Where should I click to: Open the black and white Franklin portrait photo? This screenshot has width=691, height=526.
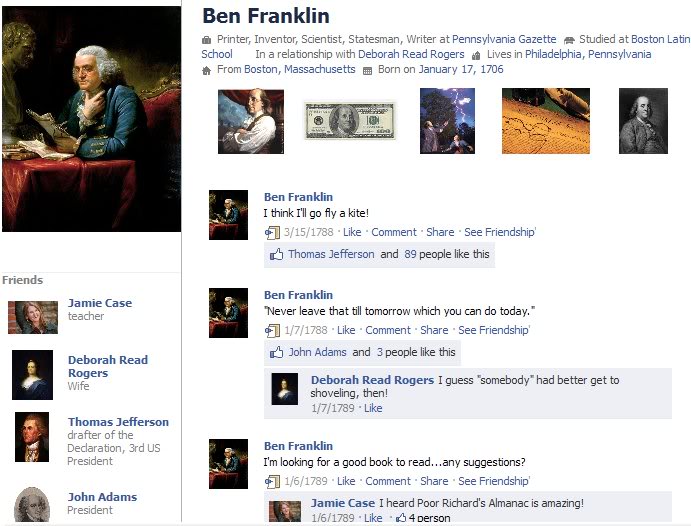coord(643,121)
